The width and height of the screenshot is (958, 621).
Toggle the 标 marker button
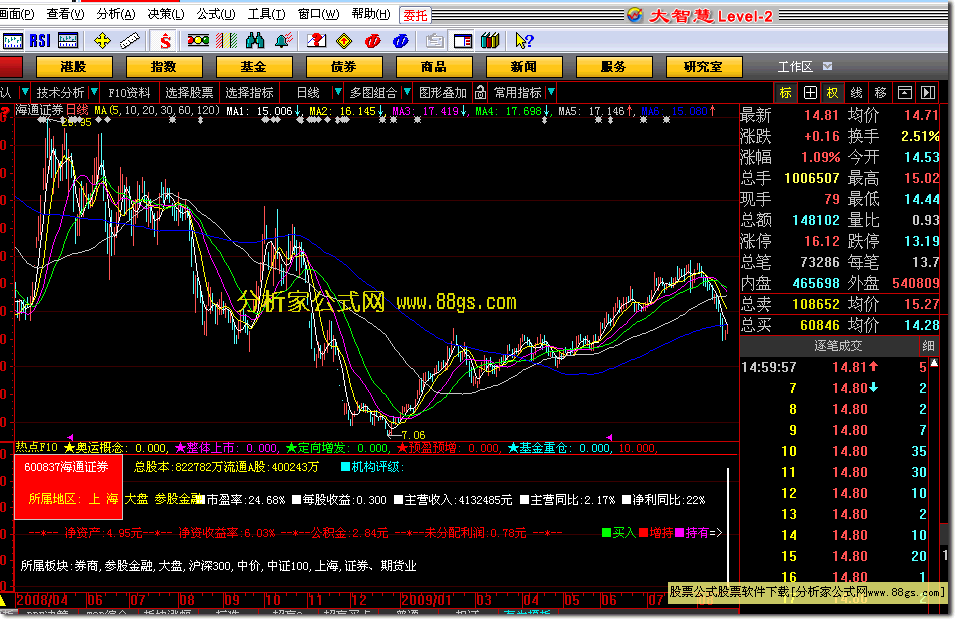pos(786,92)
